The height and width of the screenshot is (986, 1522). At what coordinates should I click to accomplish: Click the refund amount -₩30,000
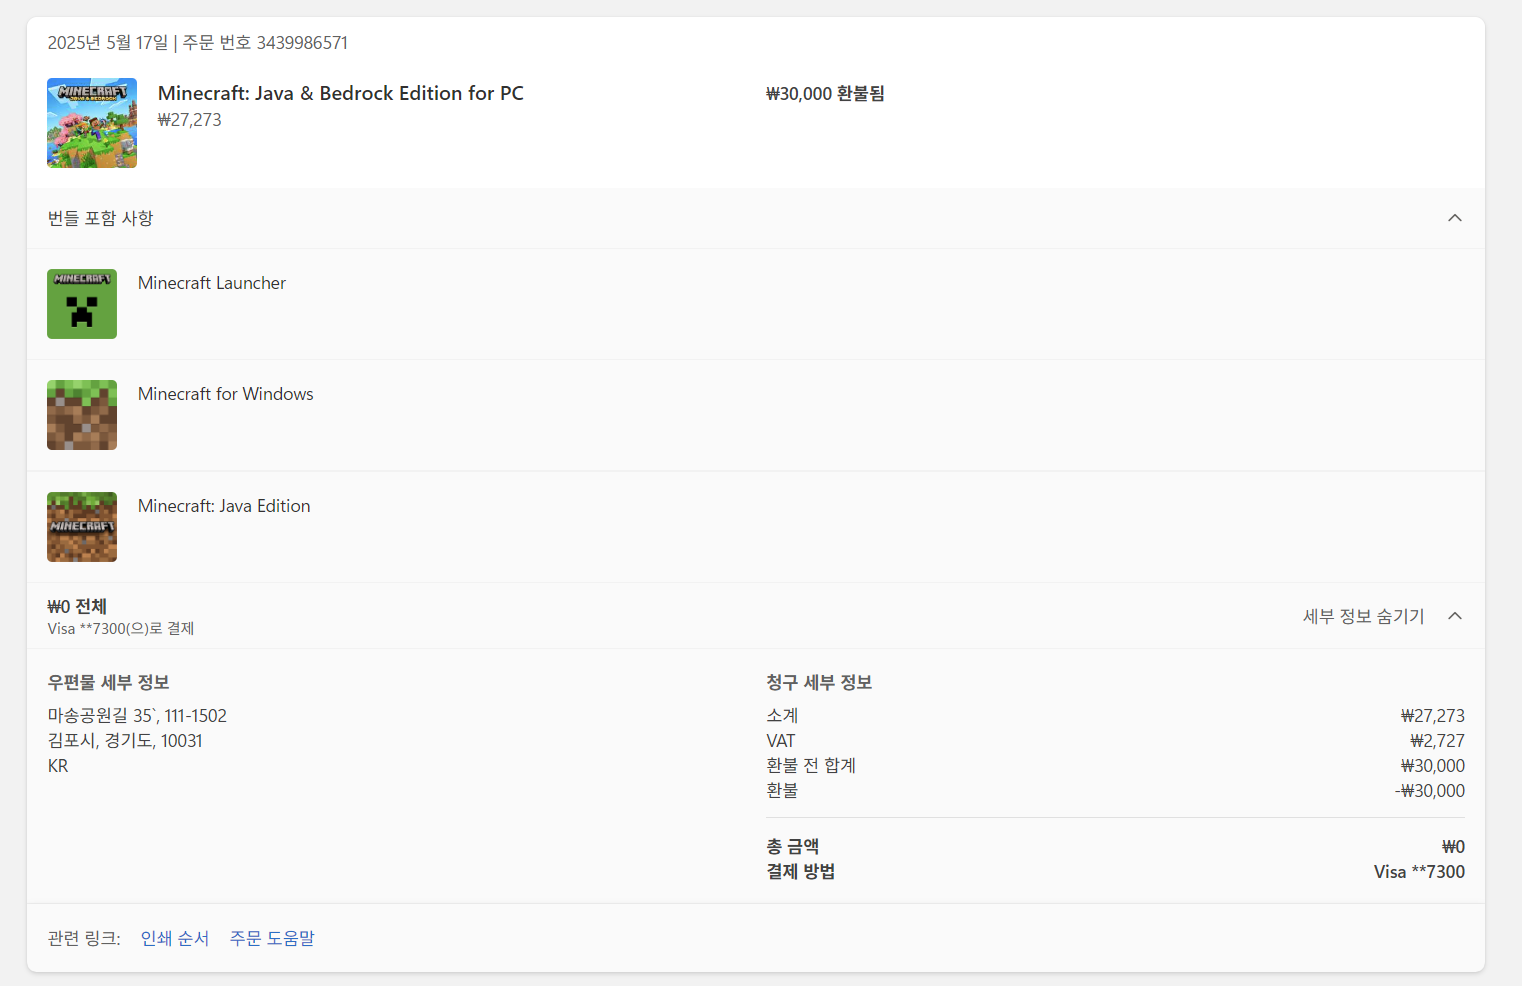1430,791
